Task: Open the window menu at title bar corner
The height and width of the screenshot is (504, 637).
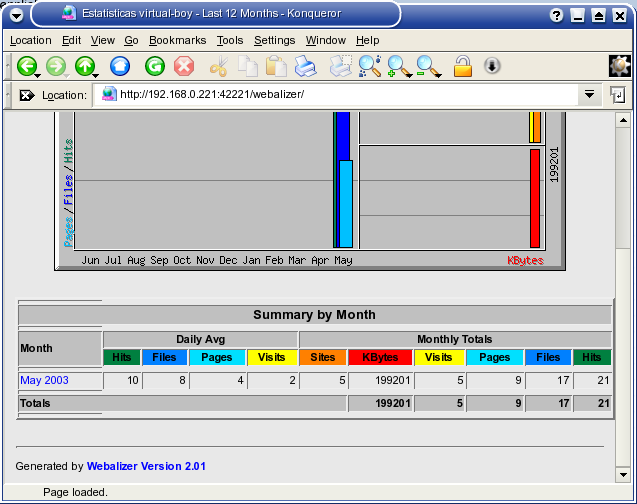Action: click(x=17, y=16)
